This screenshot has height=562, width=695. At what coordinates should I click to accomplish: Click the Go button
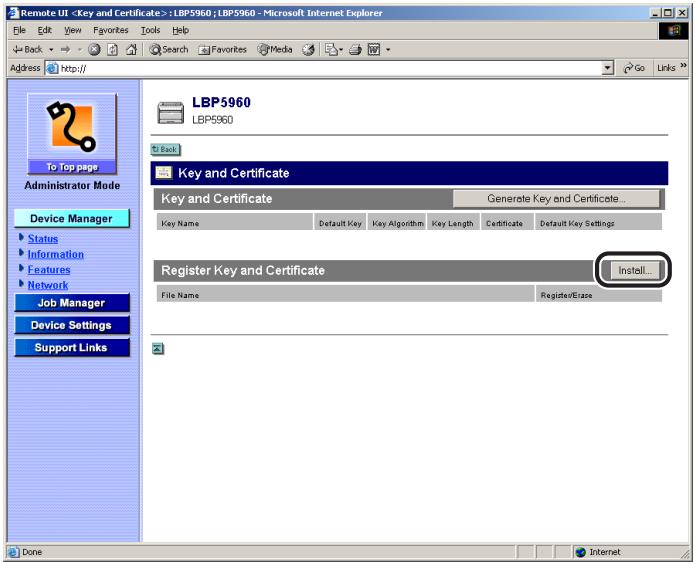coord(634,68)
